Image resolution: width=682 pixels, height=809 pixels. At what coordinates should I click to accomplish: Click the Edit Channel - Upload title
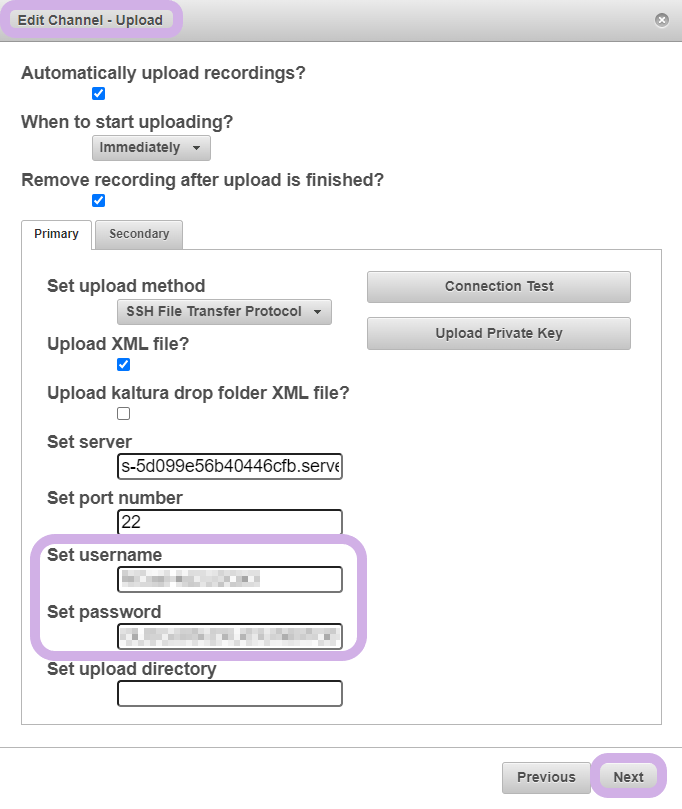pos(90,20)
